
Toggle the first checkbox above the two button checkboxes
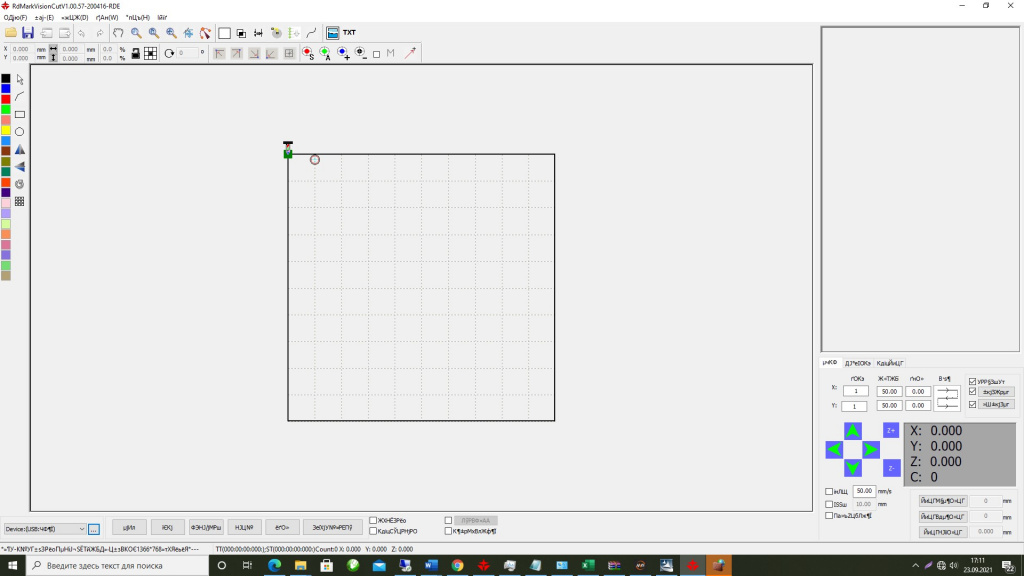coord(972,381)
